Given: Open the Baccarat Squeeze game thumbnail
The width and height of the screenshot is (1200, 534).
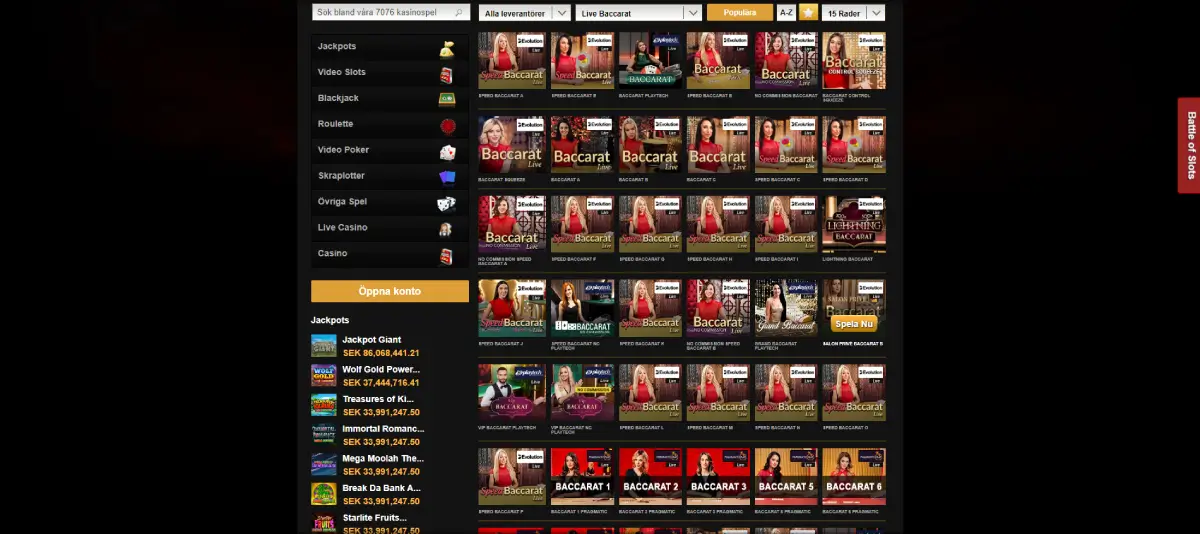Looking at the screenshot, I should 512,145.
